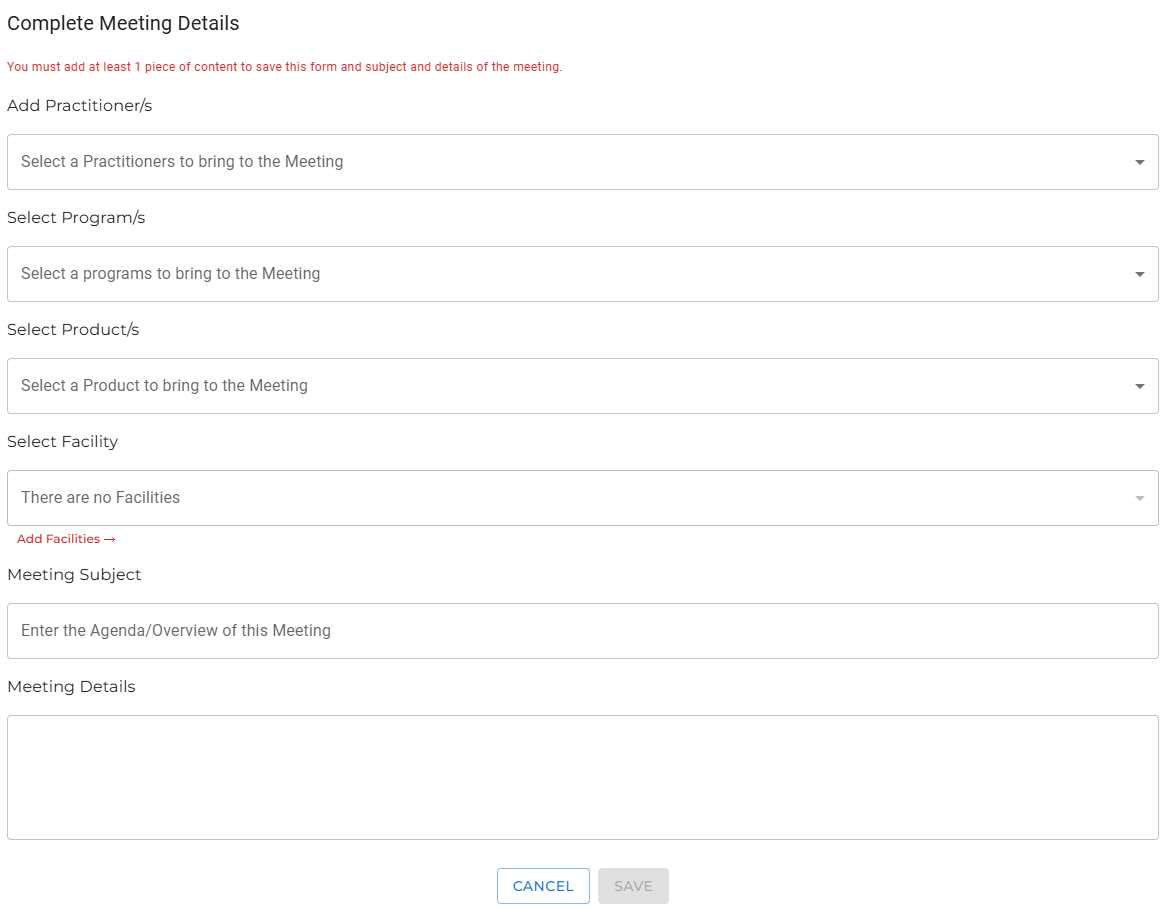Viewport: 1170px width, 908px height.
Task: Click the disabled Facility dropdown chevron
Action: pos(1138,497)
